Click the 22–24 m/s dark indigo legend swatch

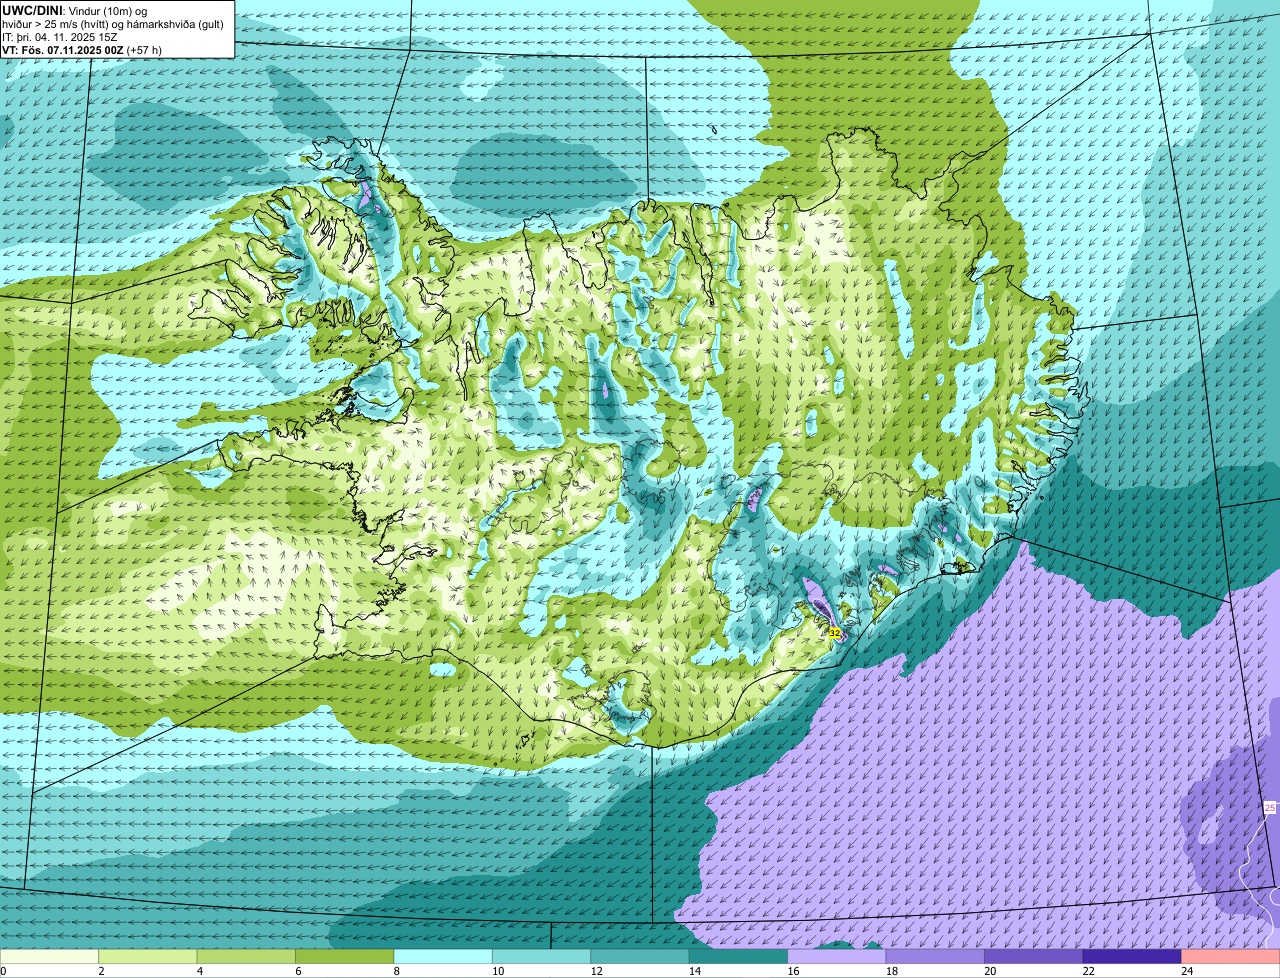1132,956
